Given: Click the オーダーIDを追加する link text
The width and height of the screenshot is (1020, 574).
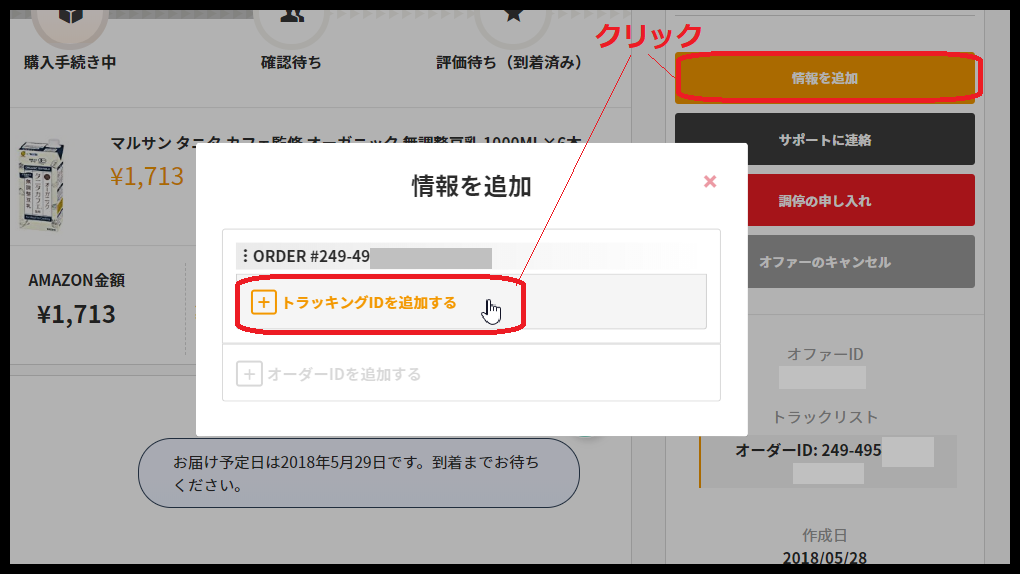Looking at the screenshot, I should click(344, 374).
